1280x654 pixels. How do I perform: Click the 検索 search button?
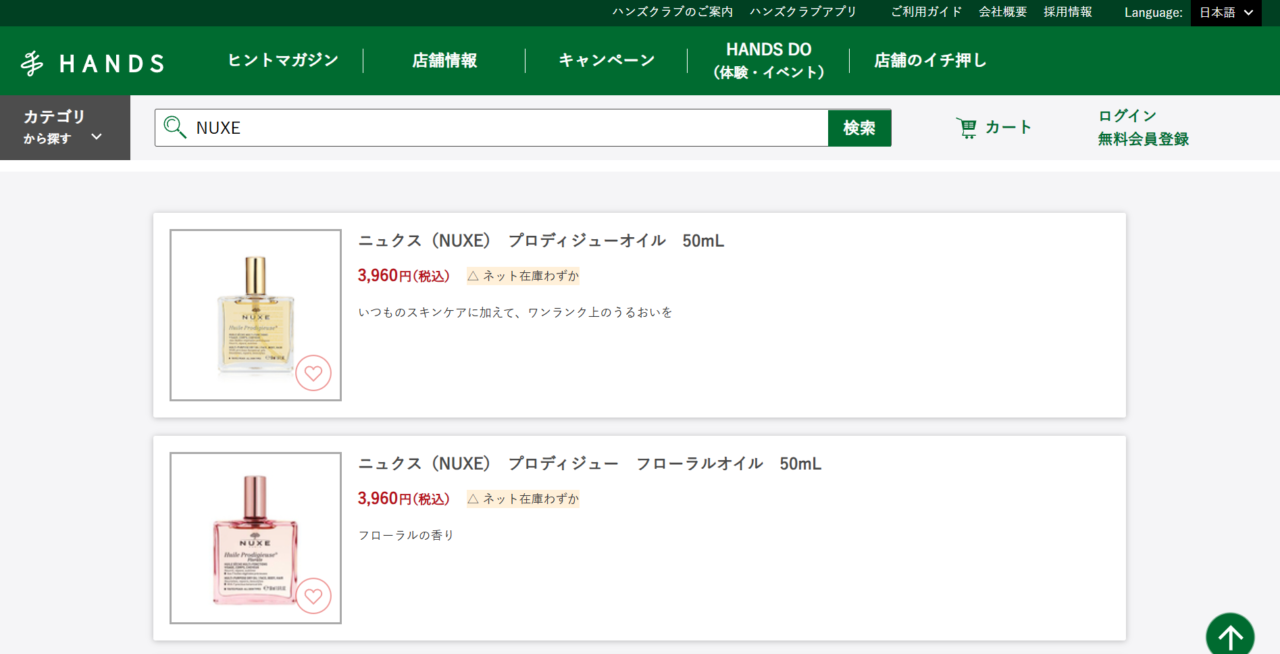pyautogui.click(x=860, y=128)
